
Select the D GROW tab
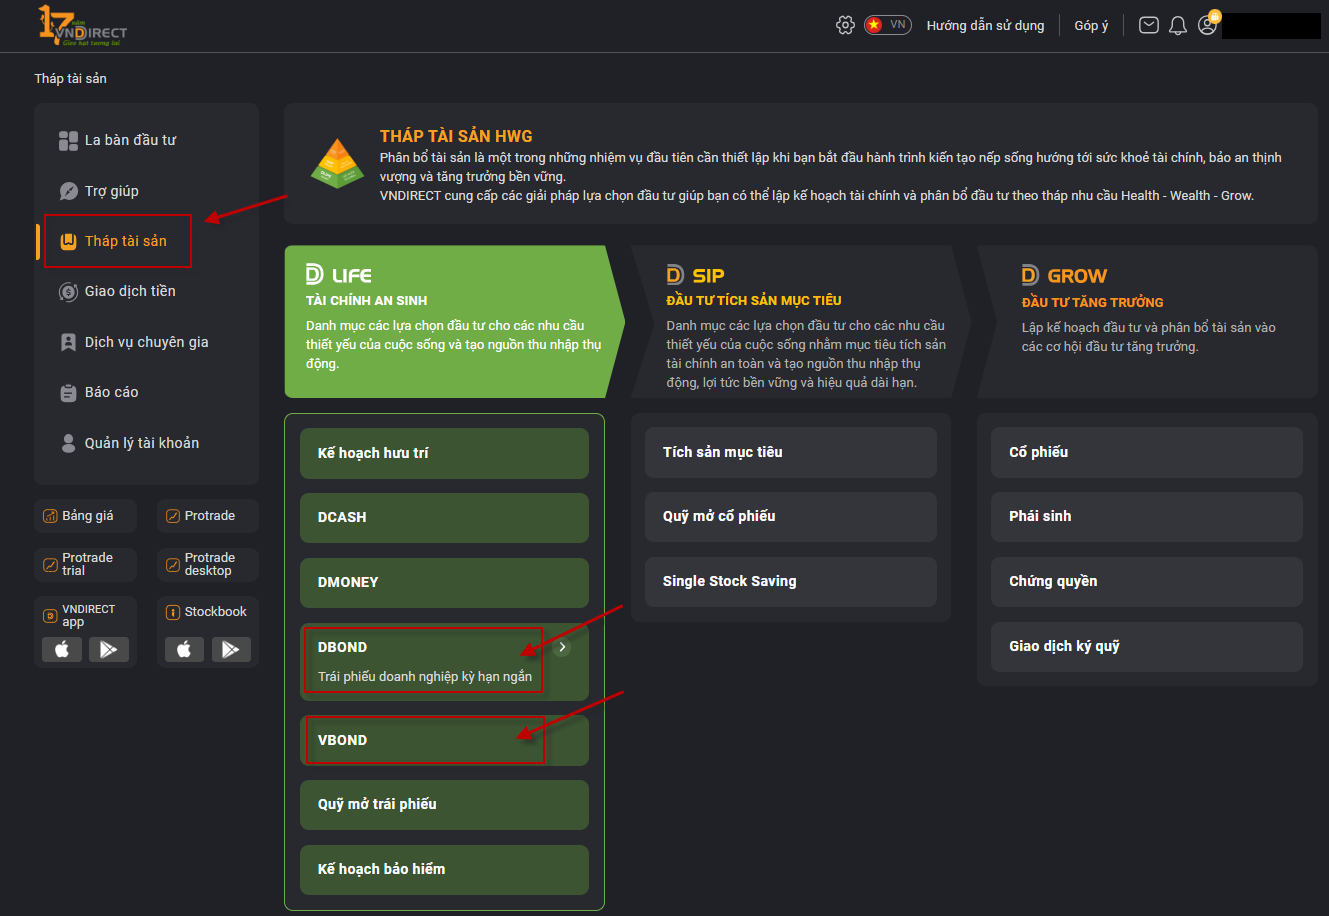coord(1147,321)
